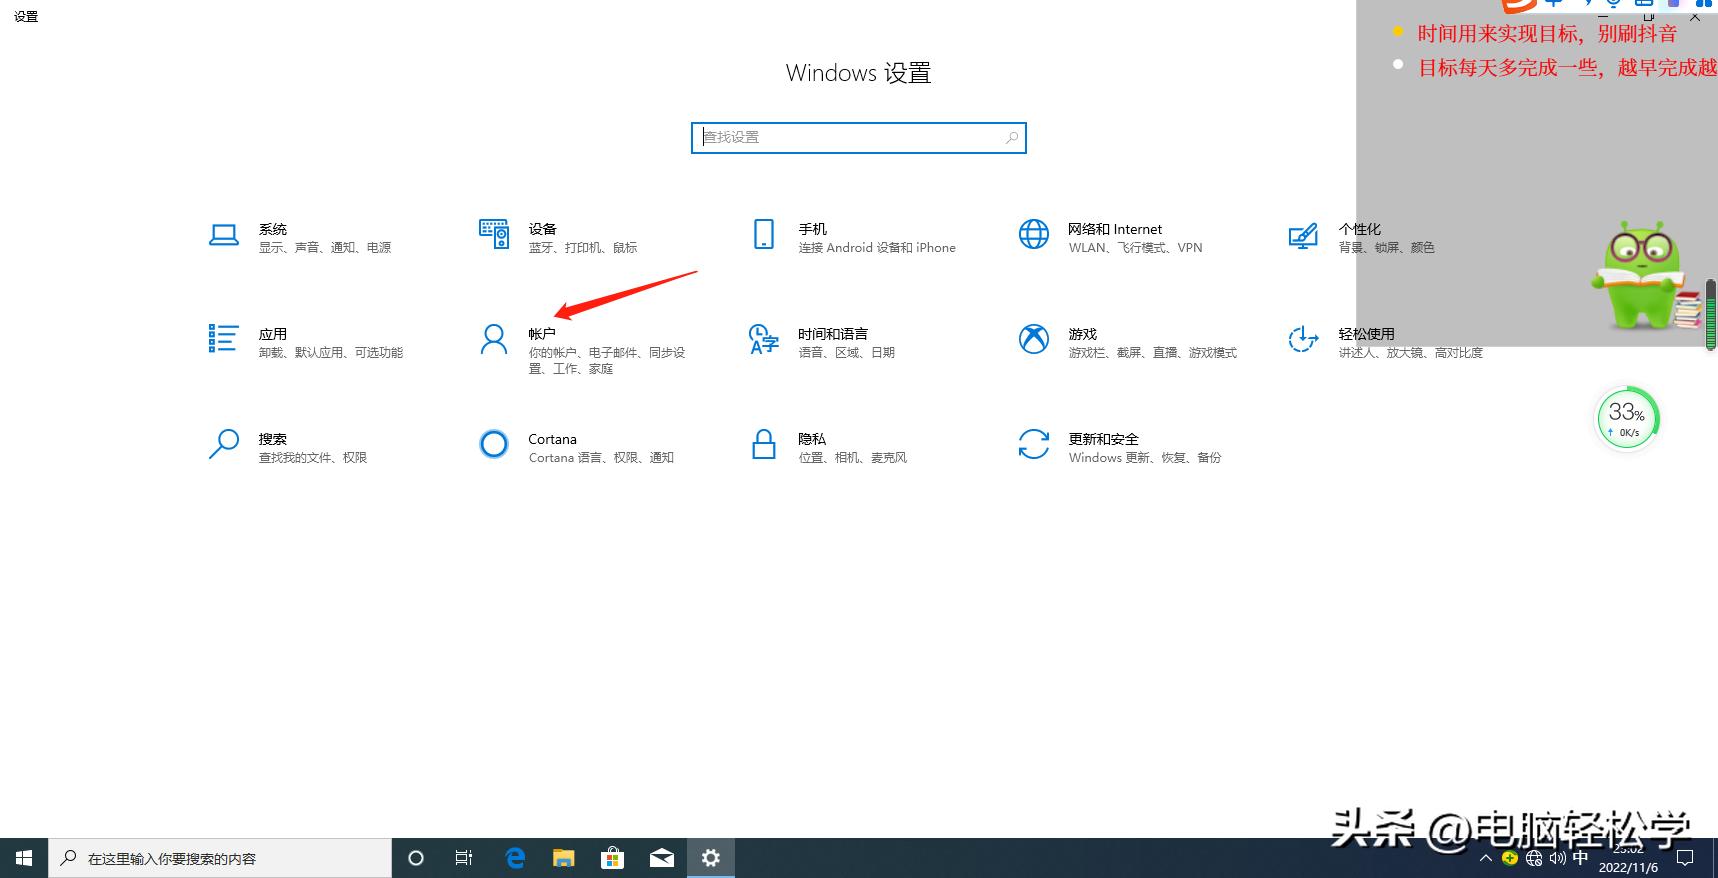Expand hidden tray icons chevron

pyautogui.click(x=1486, y=858)
